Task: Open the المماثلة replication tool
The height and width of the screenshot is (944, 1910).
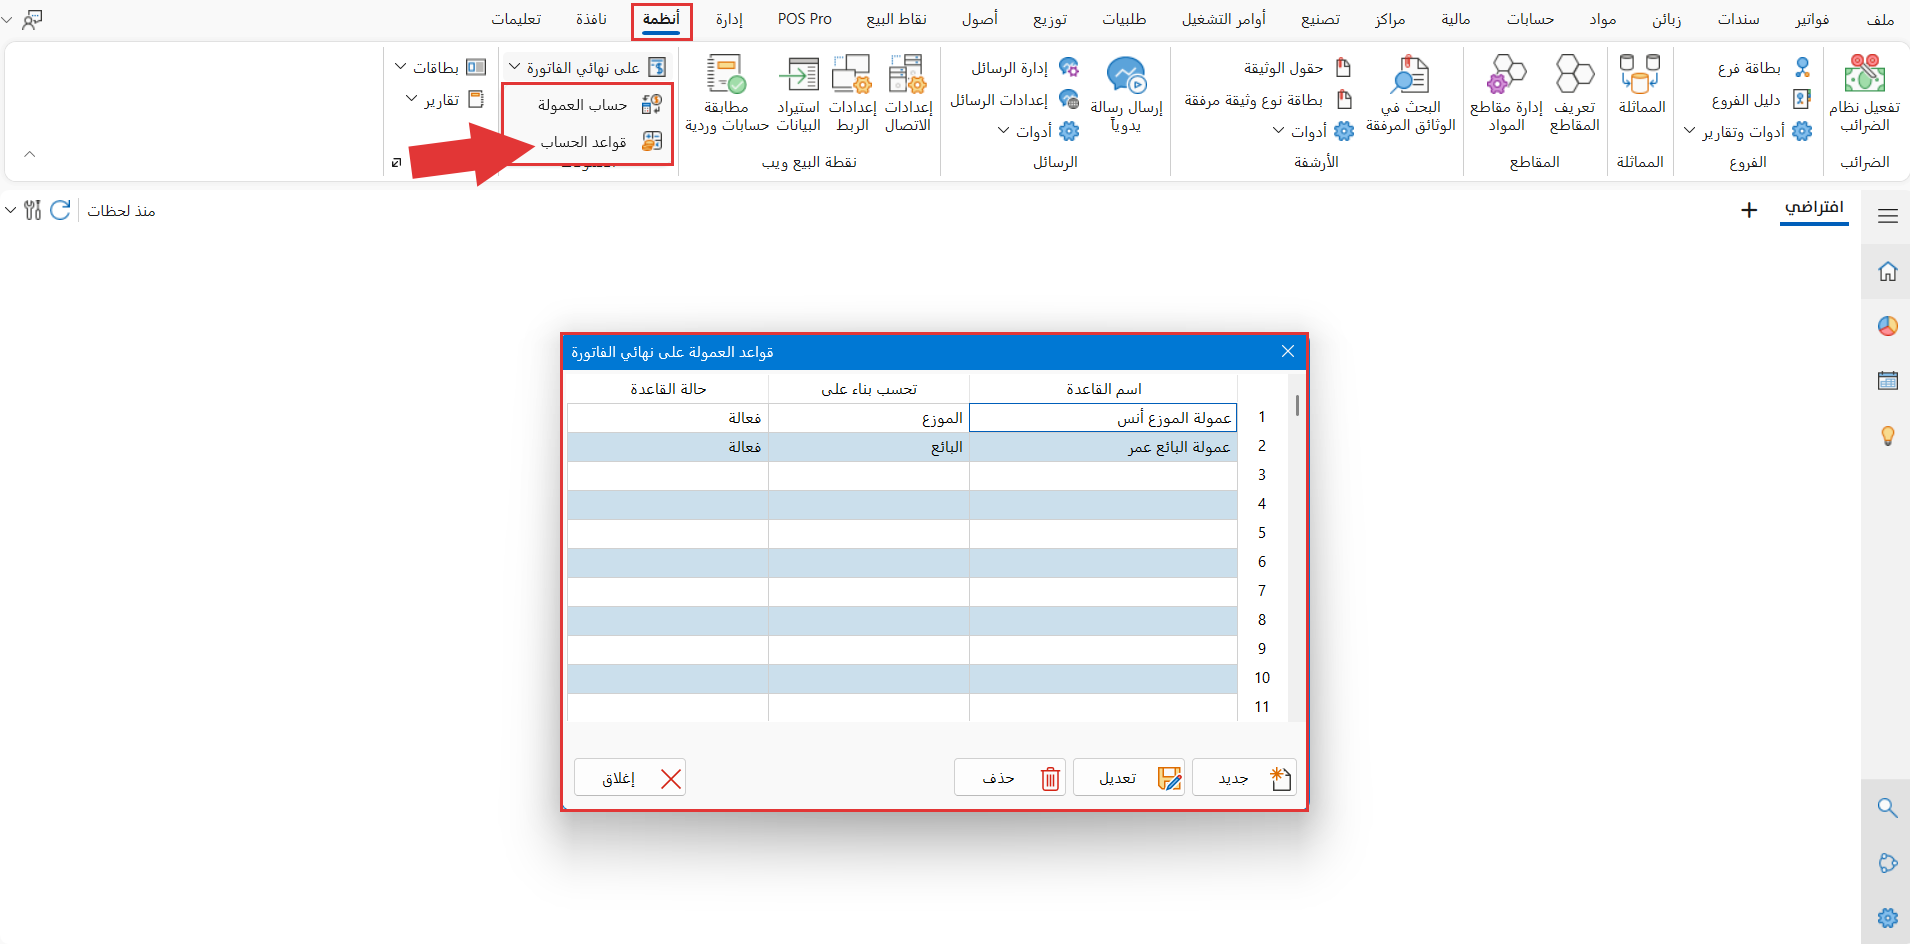Action: [1640, 86]
